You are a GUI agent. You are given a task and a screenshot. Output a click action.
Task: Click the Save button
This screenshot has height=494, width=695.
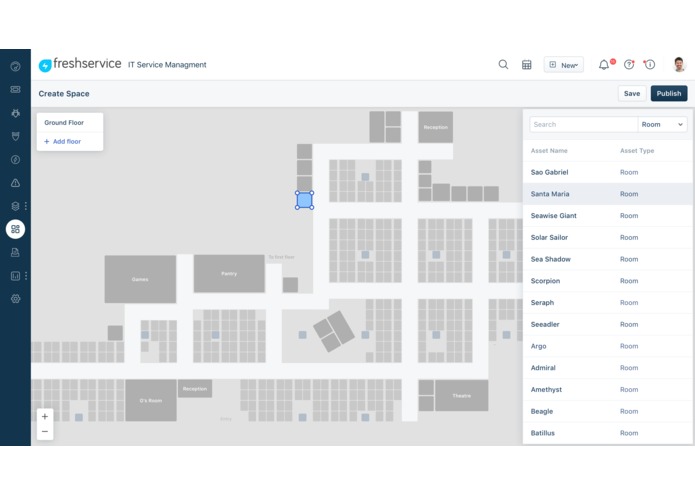point(632,93)
